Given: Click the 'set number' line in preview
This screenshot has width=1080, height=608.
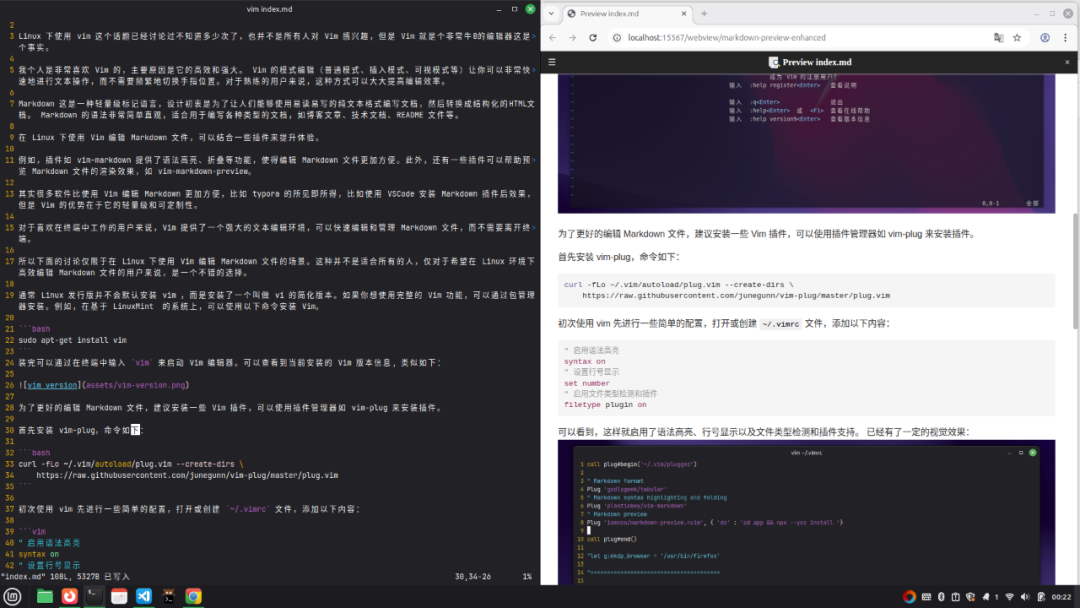Looking at the screenshot, I should click(x=586, y=384).
